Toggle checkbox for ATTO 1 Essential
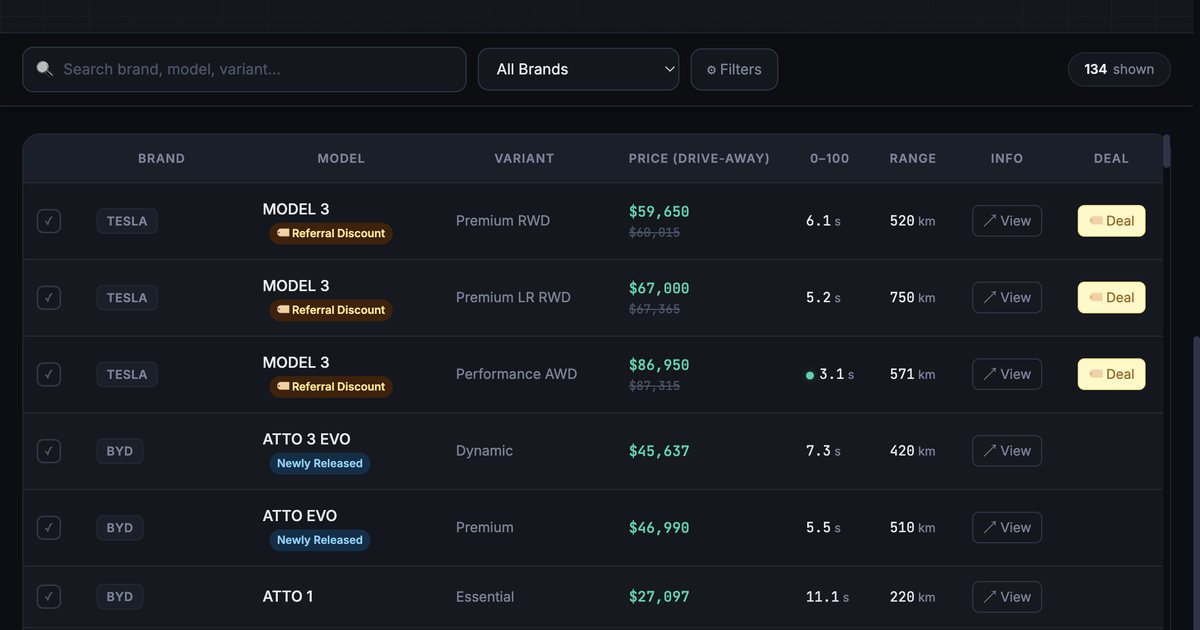Image resolution: width=1200 pixels, height=630 pixels. click(x=49, y=597)
